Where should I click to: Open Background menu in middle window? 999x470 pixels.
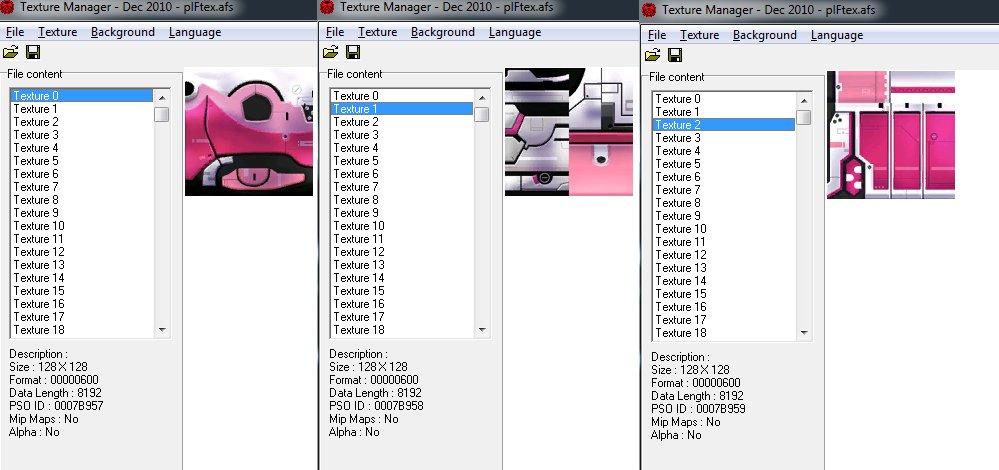(x=442, y=32)
